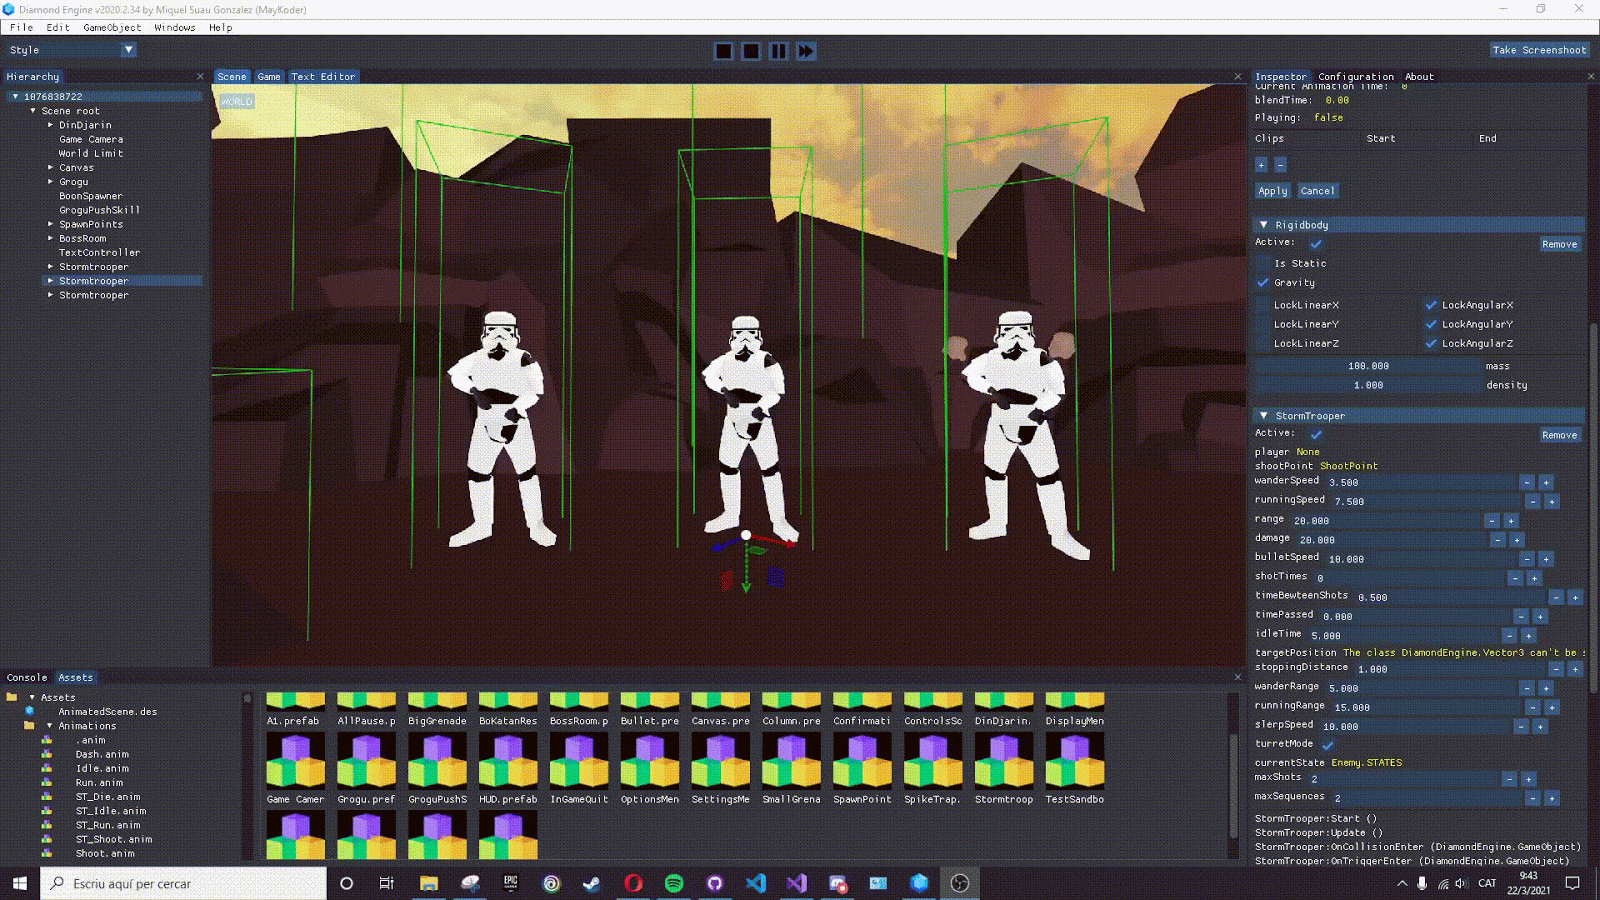
Task: Open Spotify from the taskbar
Action: 674,883
